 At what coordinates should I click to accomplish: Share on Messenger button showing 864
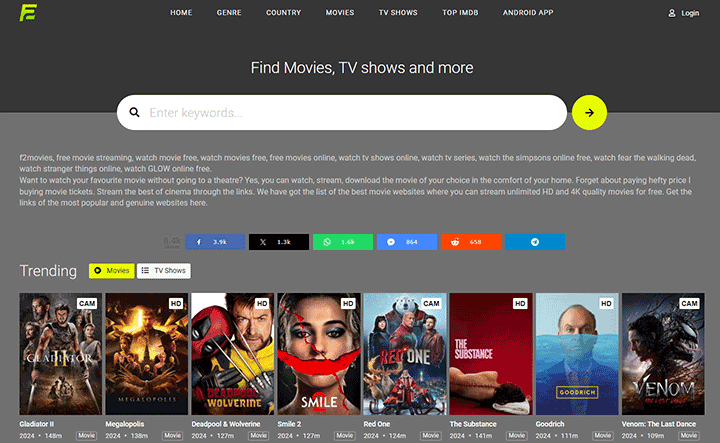click(x=407, y=242)
